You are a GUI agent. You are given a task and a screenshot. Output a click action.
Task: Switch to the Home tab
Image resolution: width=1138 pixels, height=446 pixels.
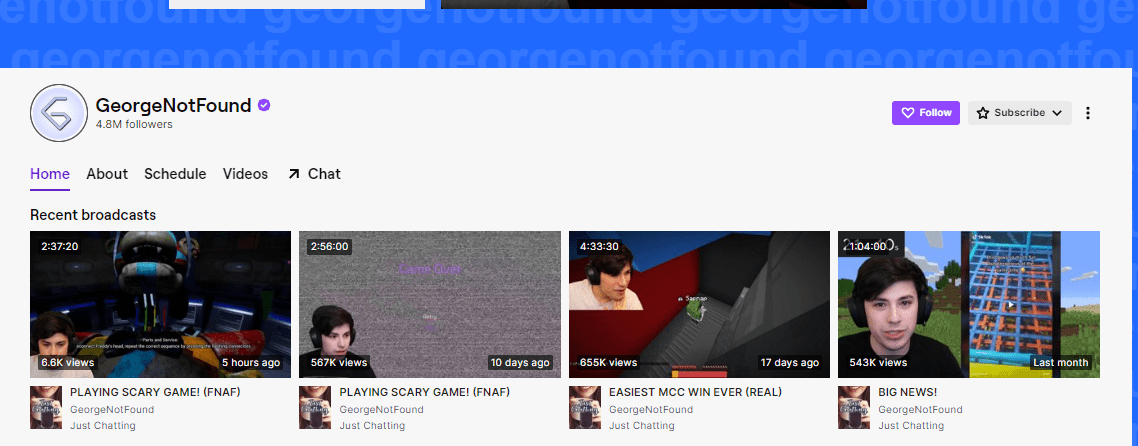click(x=50, y=174)
